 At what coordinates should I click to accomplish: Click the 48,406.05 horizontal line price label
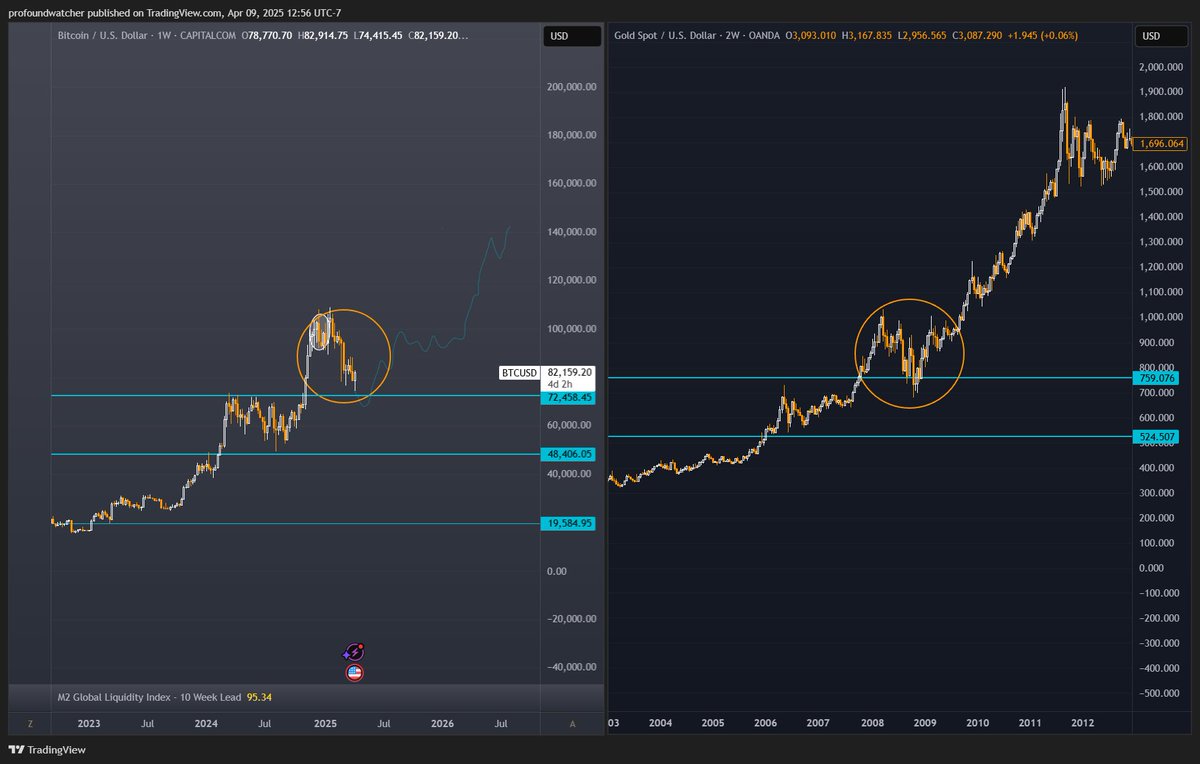click(x=570, y=454)
